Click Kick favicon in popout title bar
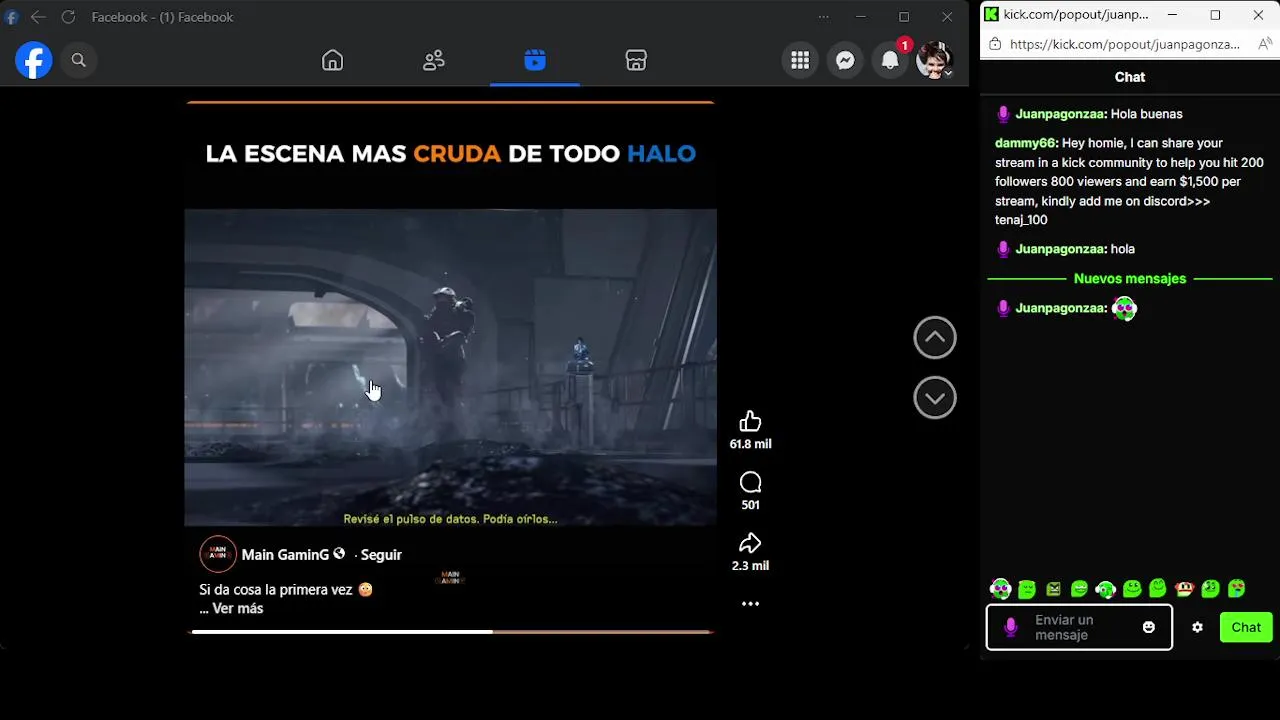Viewport: 1280px width, 720px height. click(991, 14)
